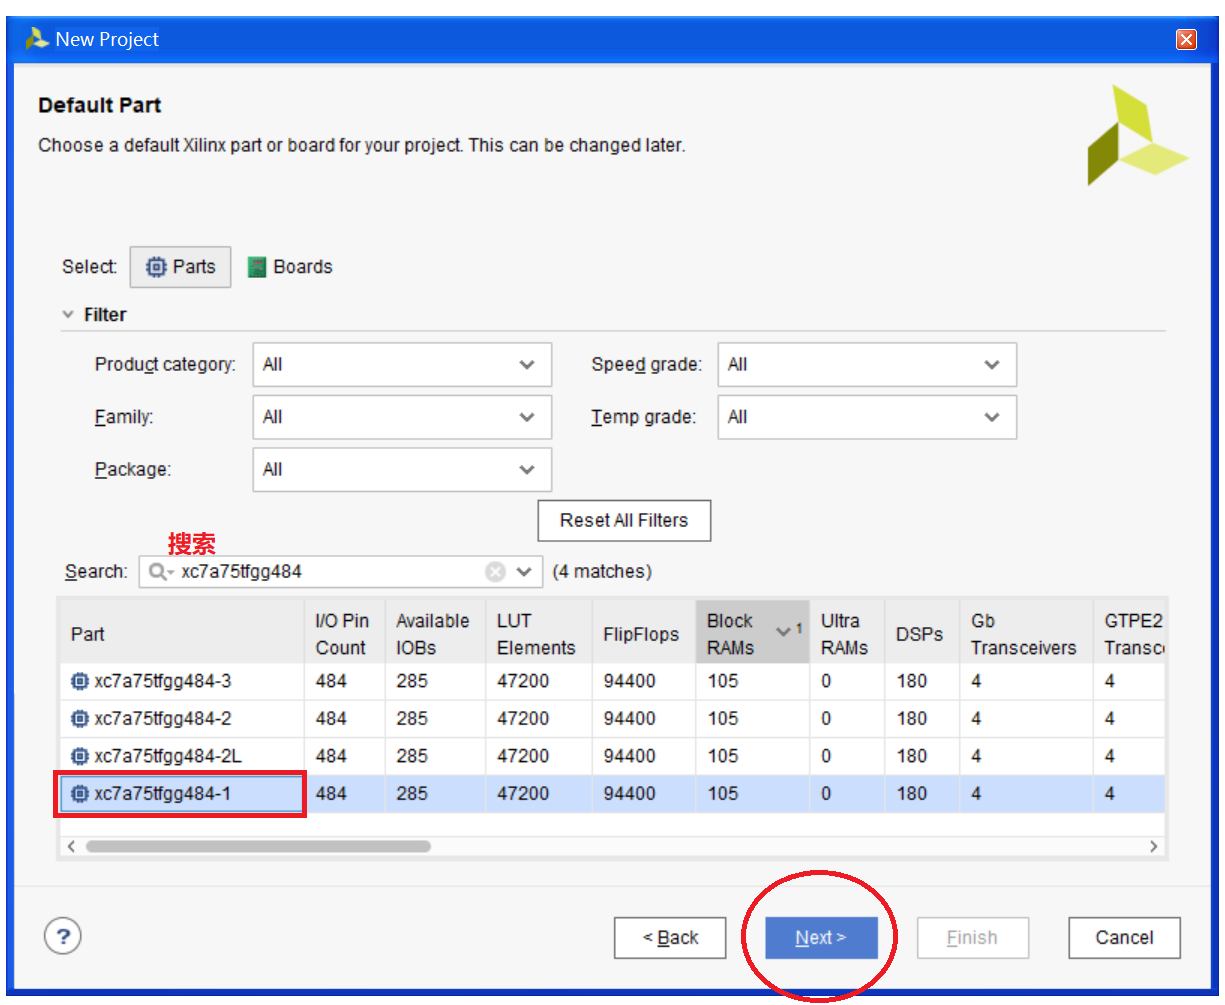Click Reset All Filters button

pyautogui.click(x=624, y=520)
